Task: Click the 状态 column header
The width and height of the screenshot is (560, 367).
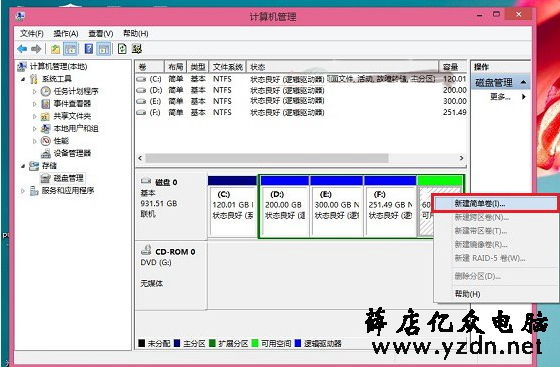Action: 342,67
